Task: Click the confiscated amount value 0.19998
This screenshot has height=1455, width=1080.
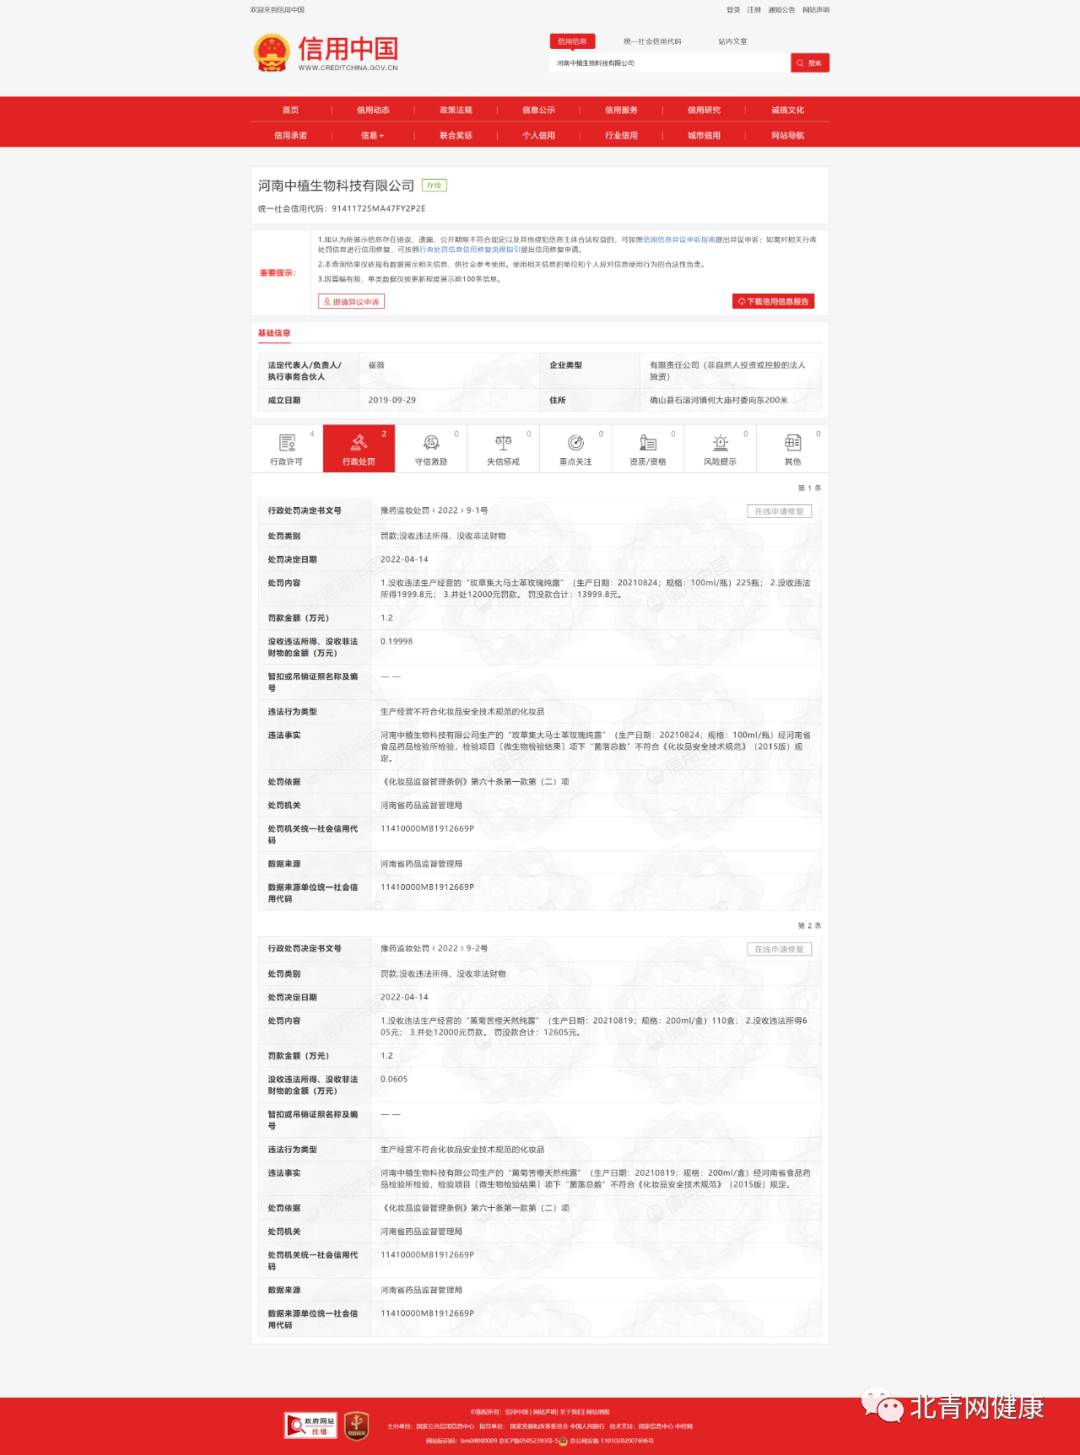Action: (397, 642)
